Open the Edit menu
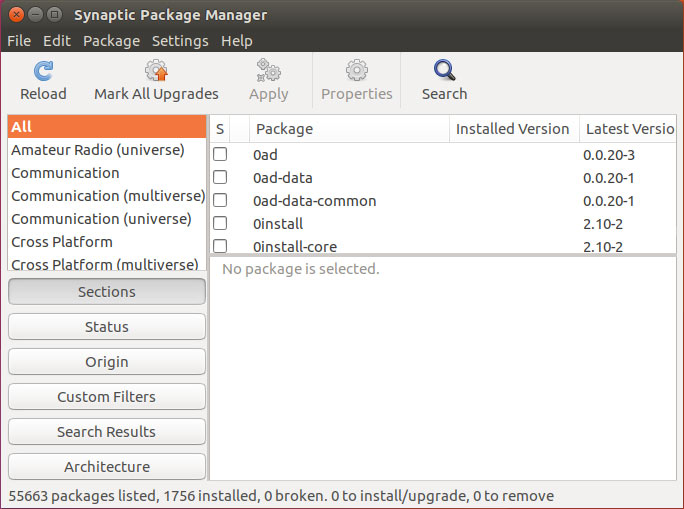This screenshot has height=509, width=684. 57,41
